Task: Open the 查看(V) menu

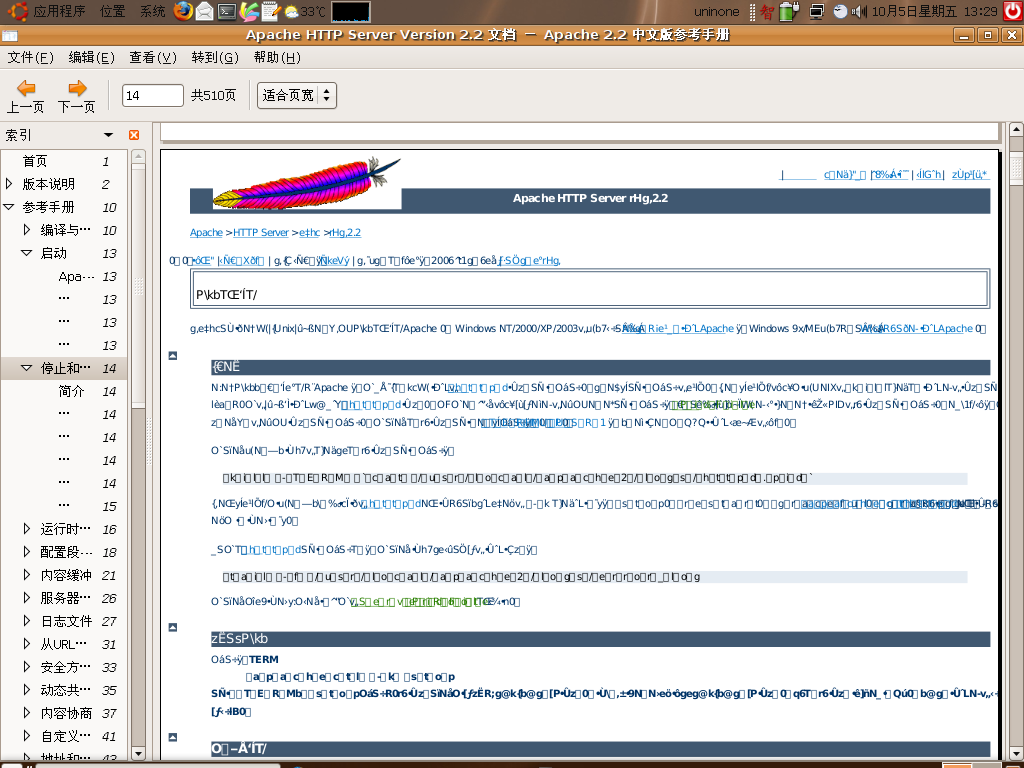Action: pos(153,57)
